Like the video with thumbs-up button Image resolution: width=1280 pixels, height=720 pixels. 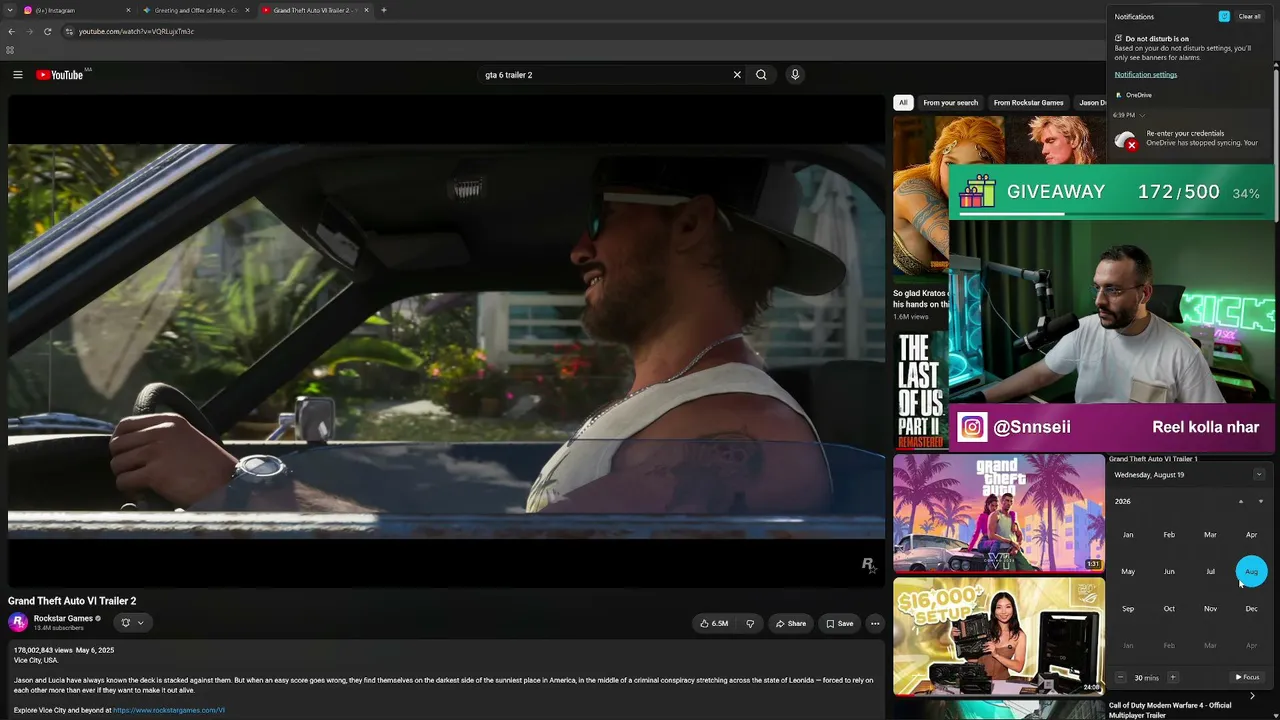715,624
